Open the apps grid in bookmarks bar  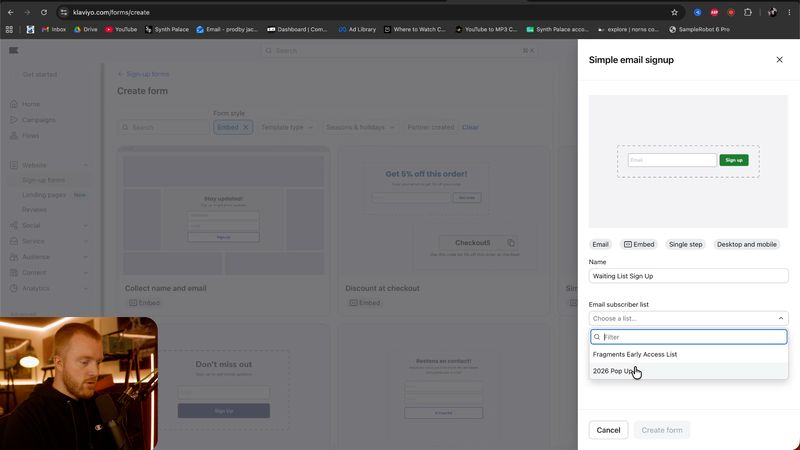pyautogui.click(x=9, y=30)
